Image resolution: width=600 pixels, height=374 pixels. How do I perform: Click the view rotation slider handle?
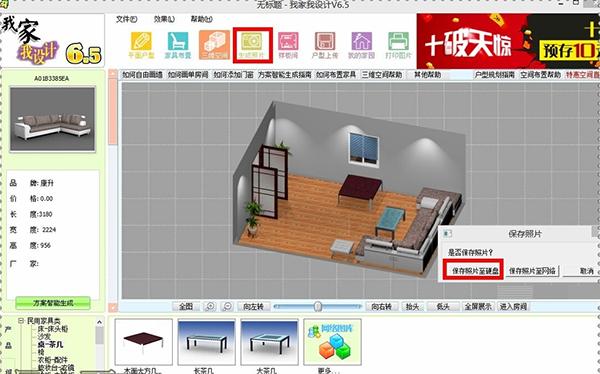318,306
